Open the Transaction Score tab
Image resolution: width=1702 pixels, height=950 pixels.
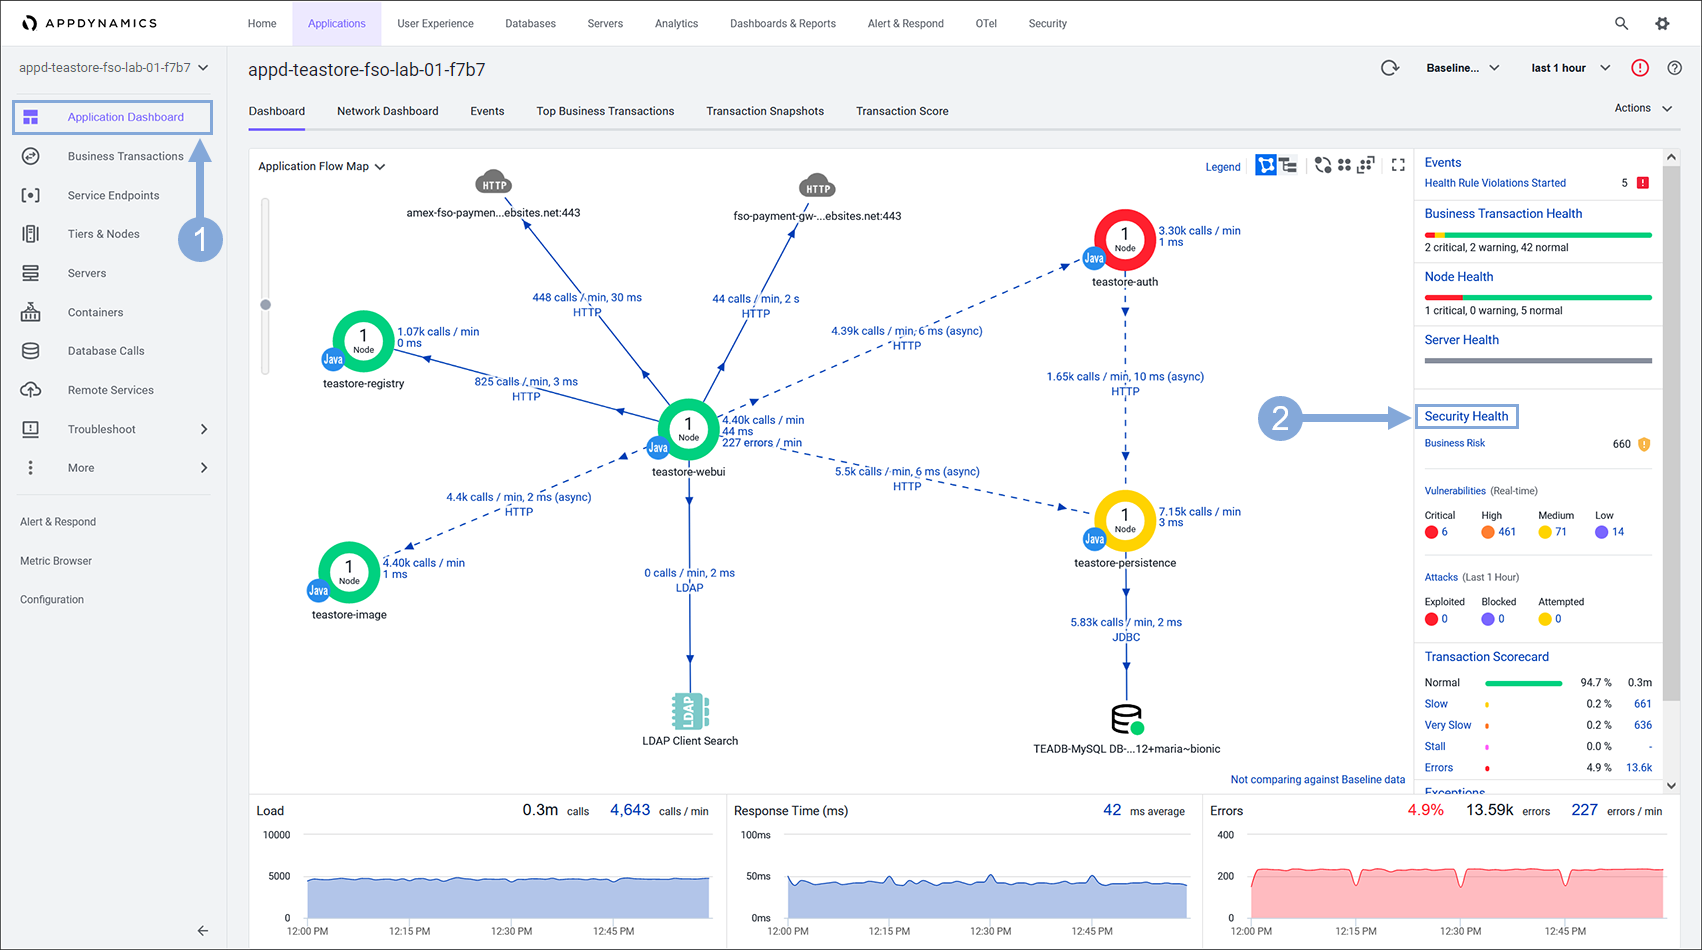coord(902,111)
